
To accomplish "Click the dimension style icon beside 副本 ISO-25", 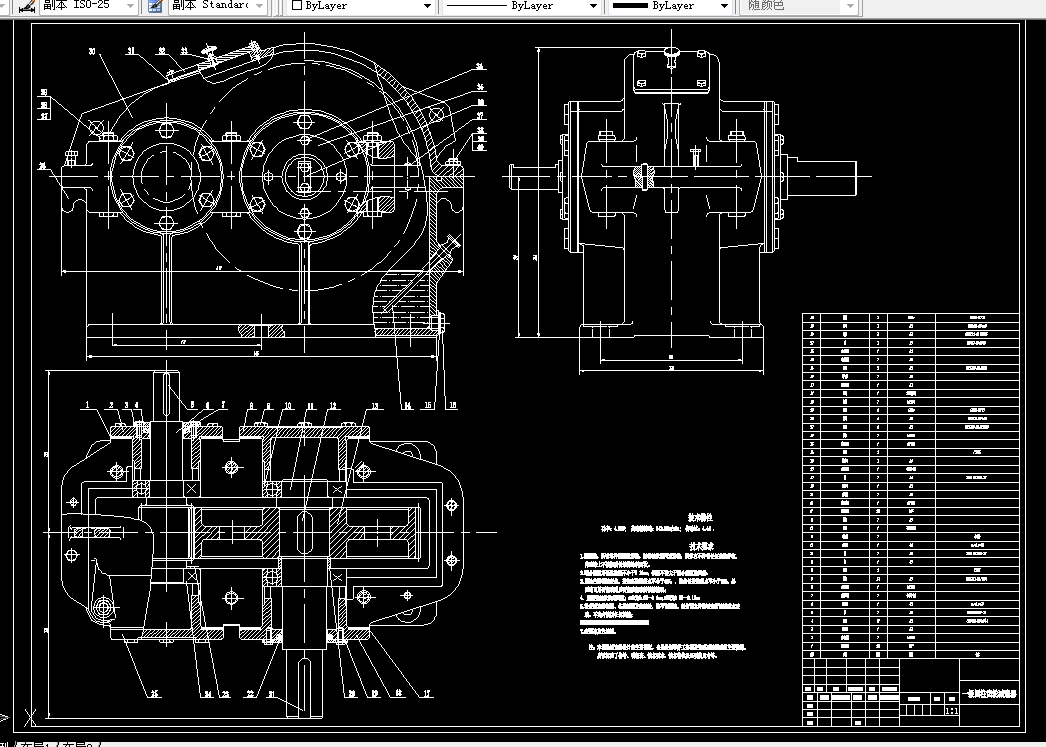I will pyautogui.click(x=27, y=6).
